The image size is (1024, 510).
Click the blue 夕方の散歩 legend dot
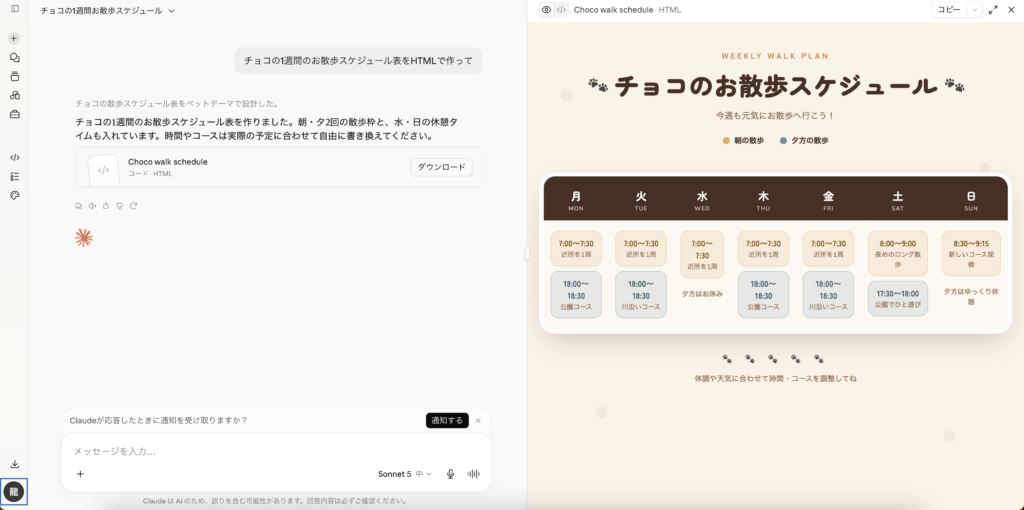point(783,140)
